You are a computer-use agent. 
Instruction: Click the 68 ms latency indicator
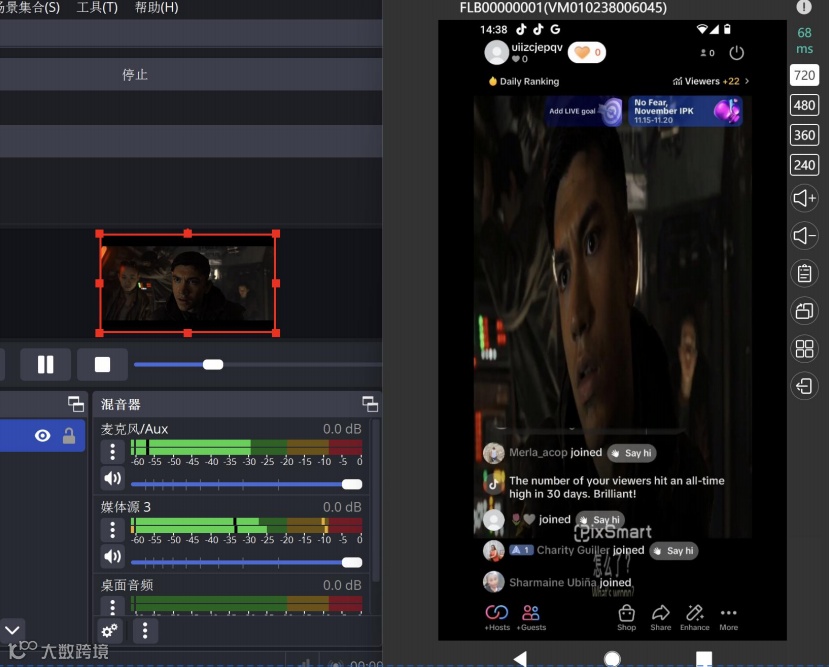[x=804, y=41]
